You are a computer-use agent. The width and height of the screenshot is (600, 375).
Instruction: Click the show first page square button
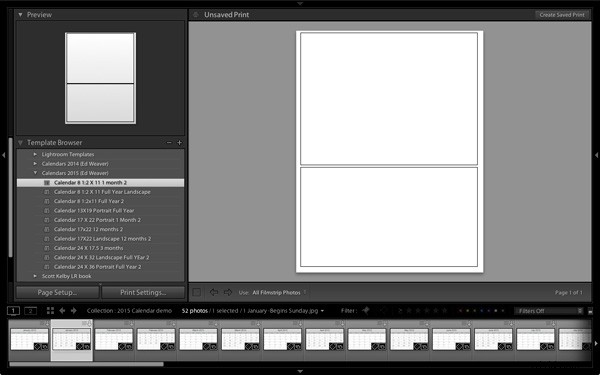pyautogui.click(x=196, y=293)
